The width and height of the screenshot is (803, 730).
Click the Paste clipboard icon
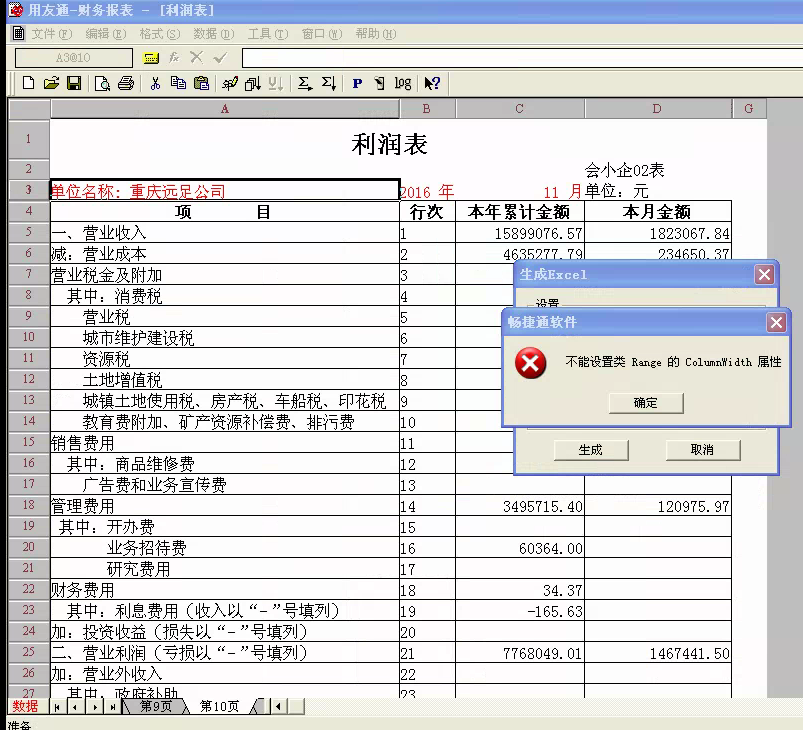click(x=202, y=83)
